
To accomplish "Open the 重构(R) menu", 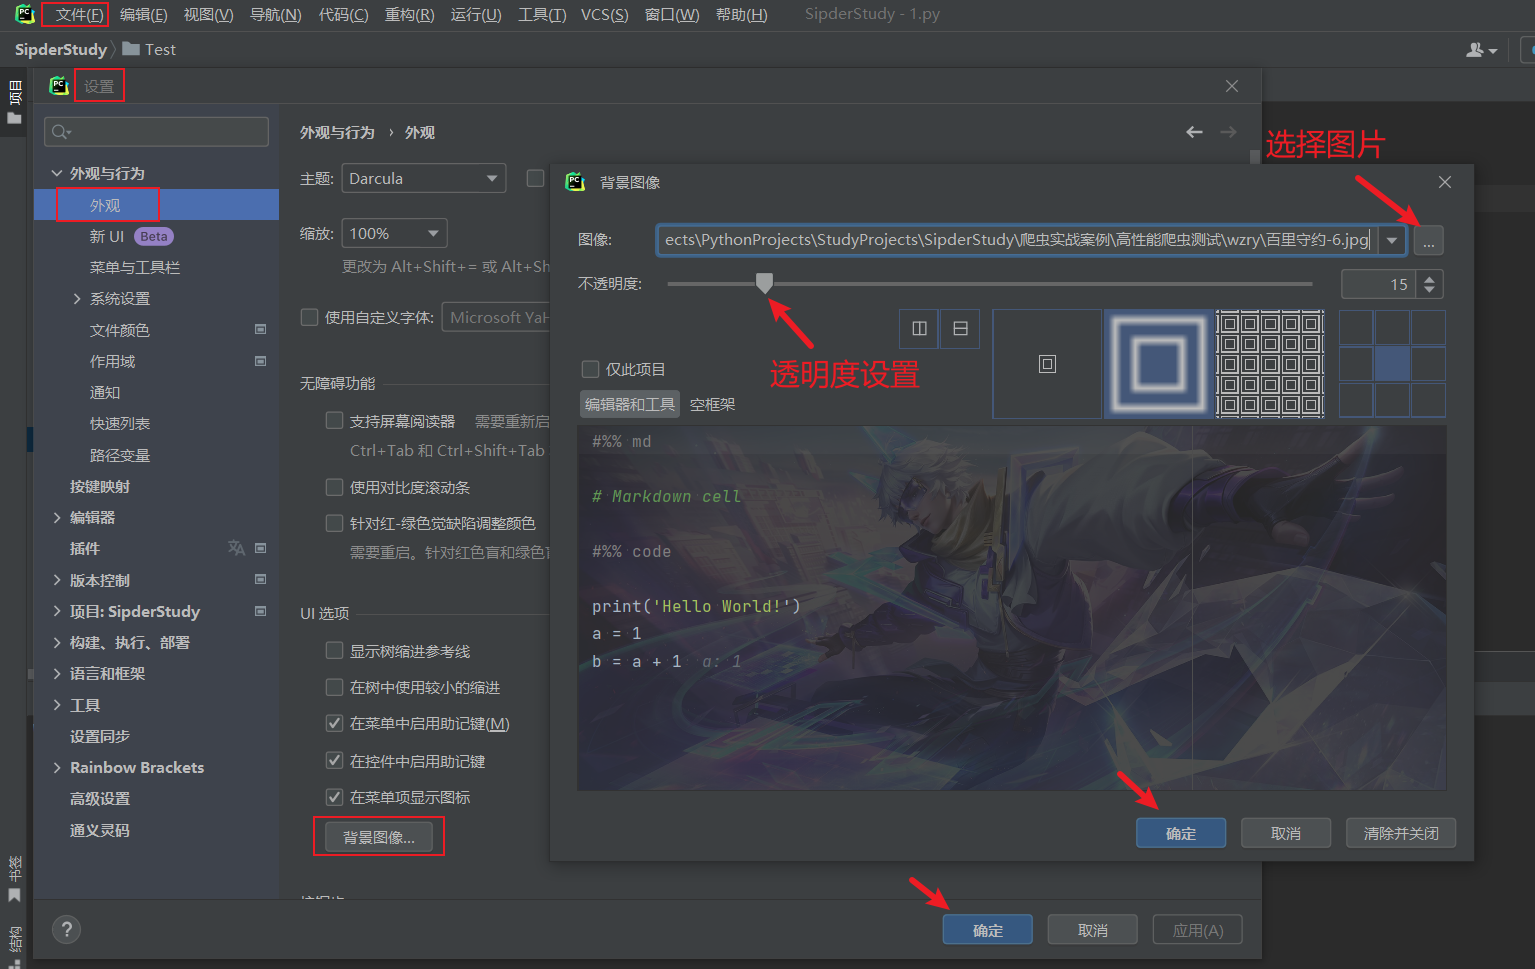I will (410, 14).
